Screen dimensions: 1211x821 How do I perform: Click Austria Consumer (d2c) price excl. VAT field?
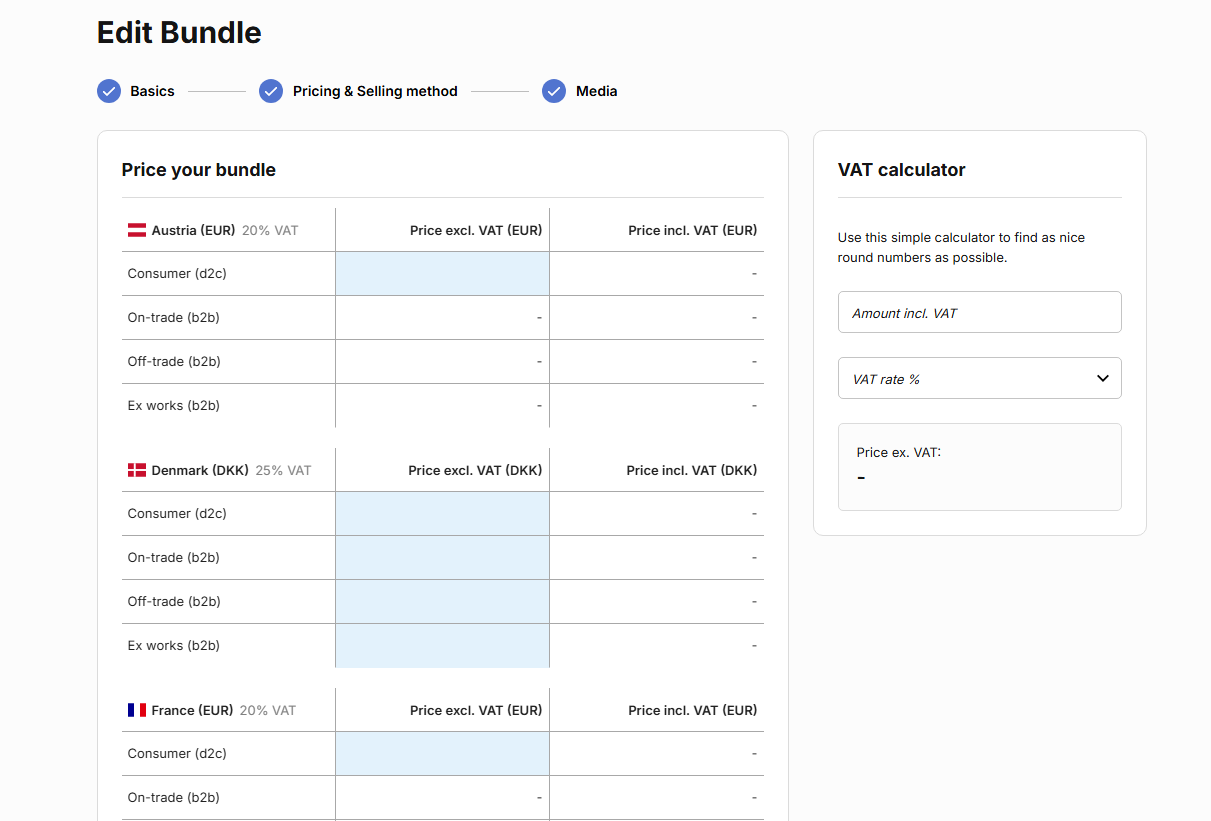[x=443, y=274]
